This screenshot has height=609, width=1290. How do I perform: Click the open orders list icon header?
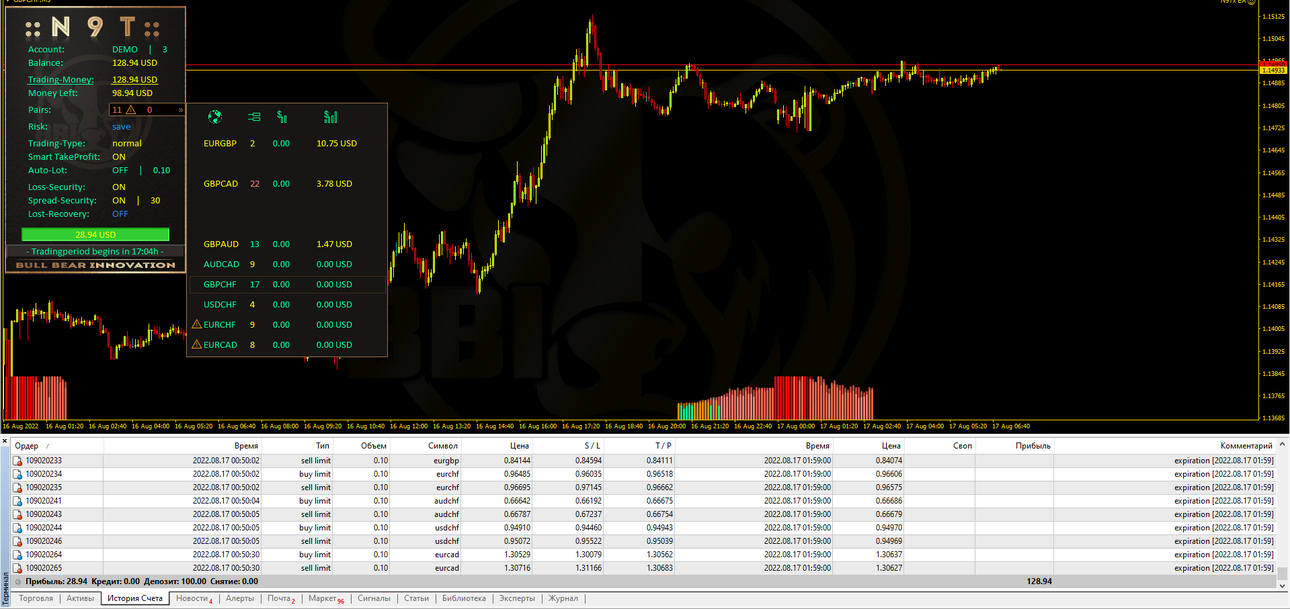pos(253,117)
